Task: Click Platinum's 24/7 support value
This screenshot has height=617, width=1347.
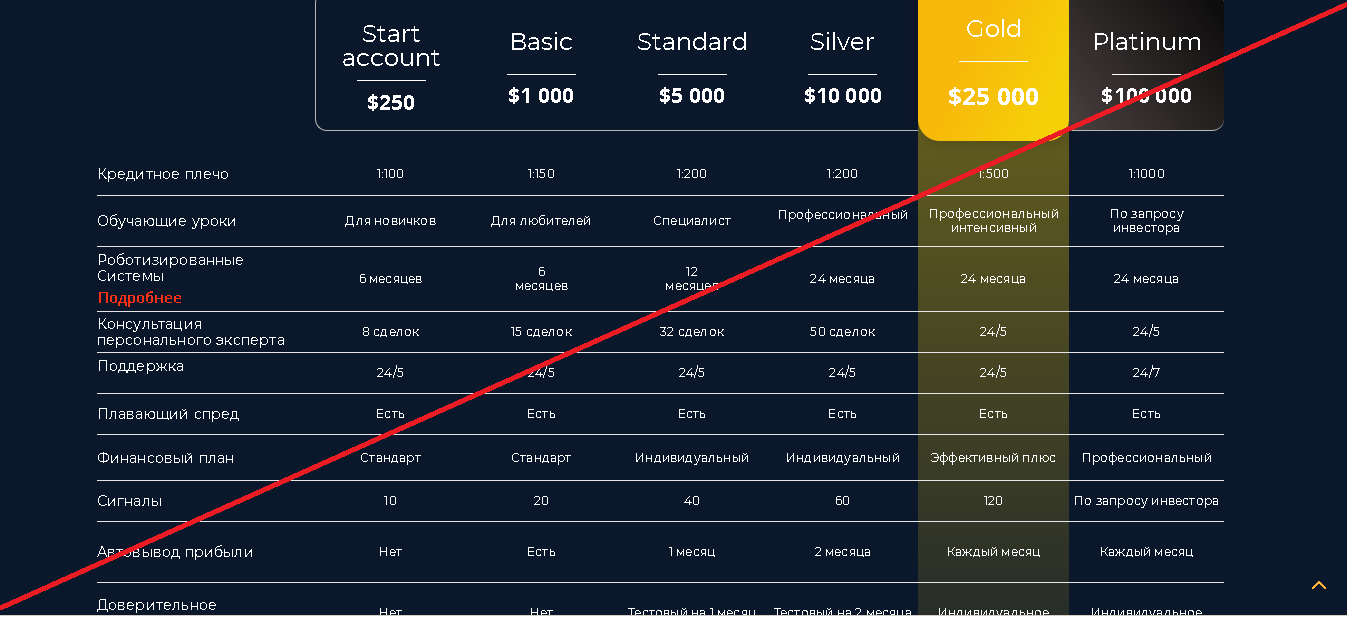Action: point(1146,373)
